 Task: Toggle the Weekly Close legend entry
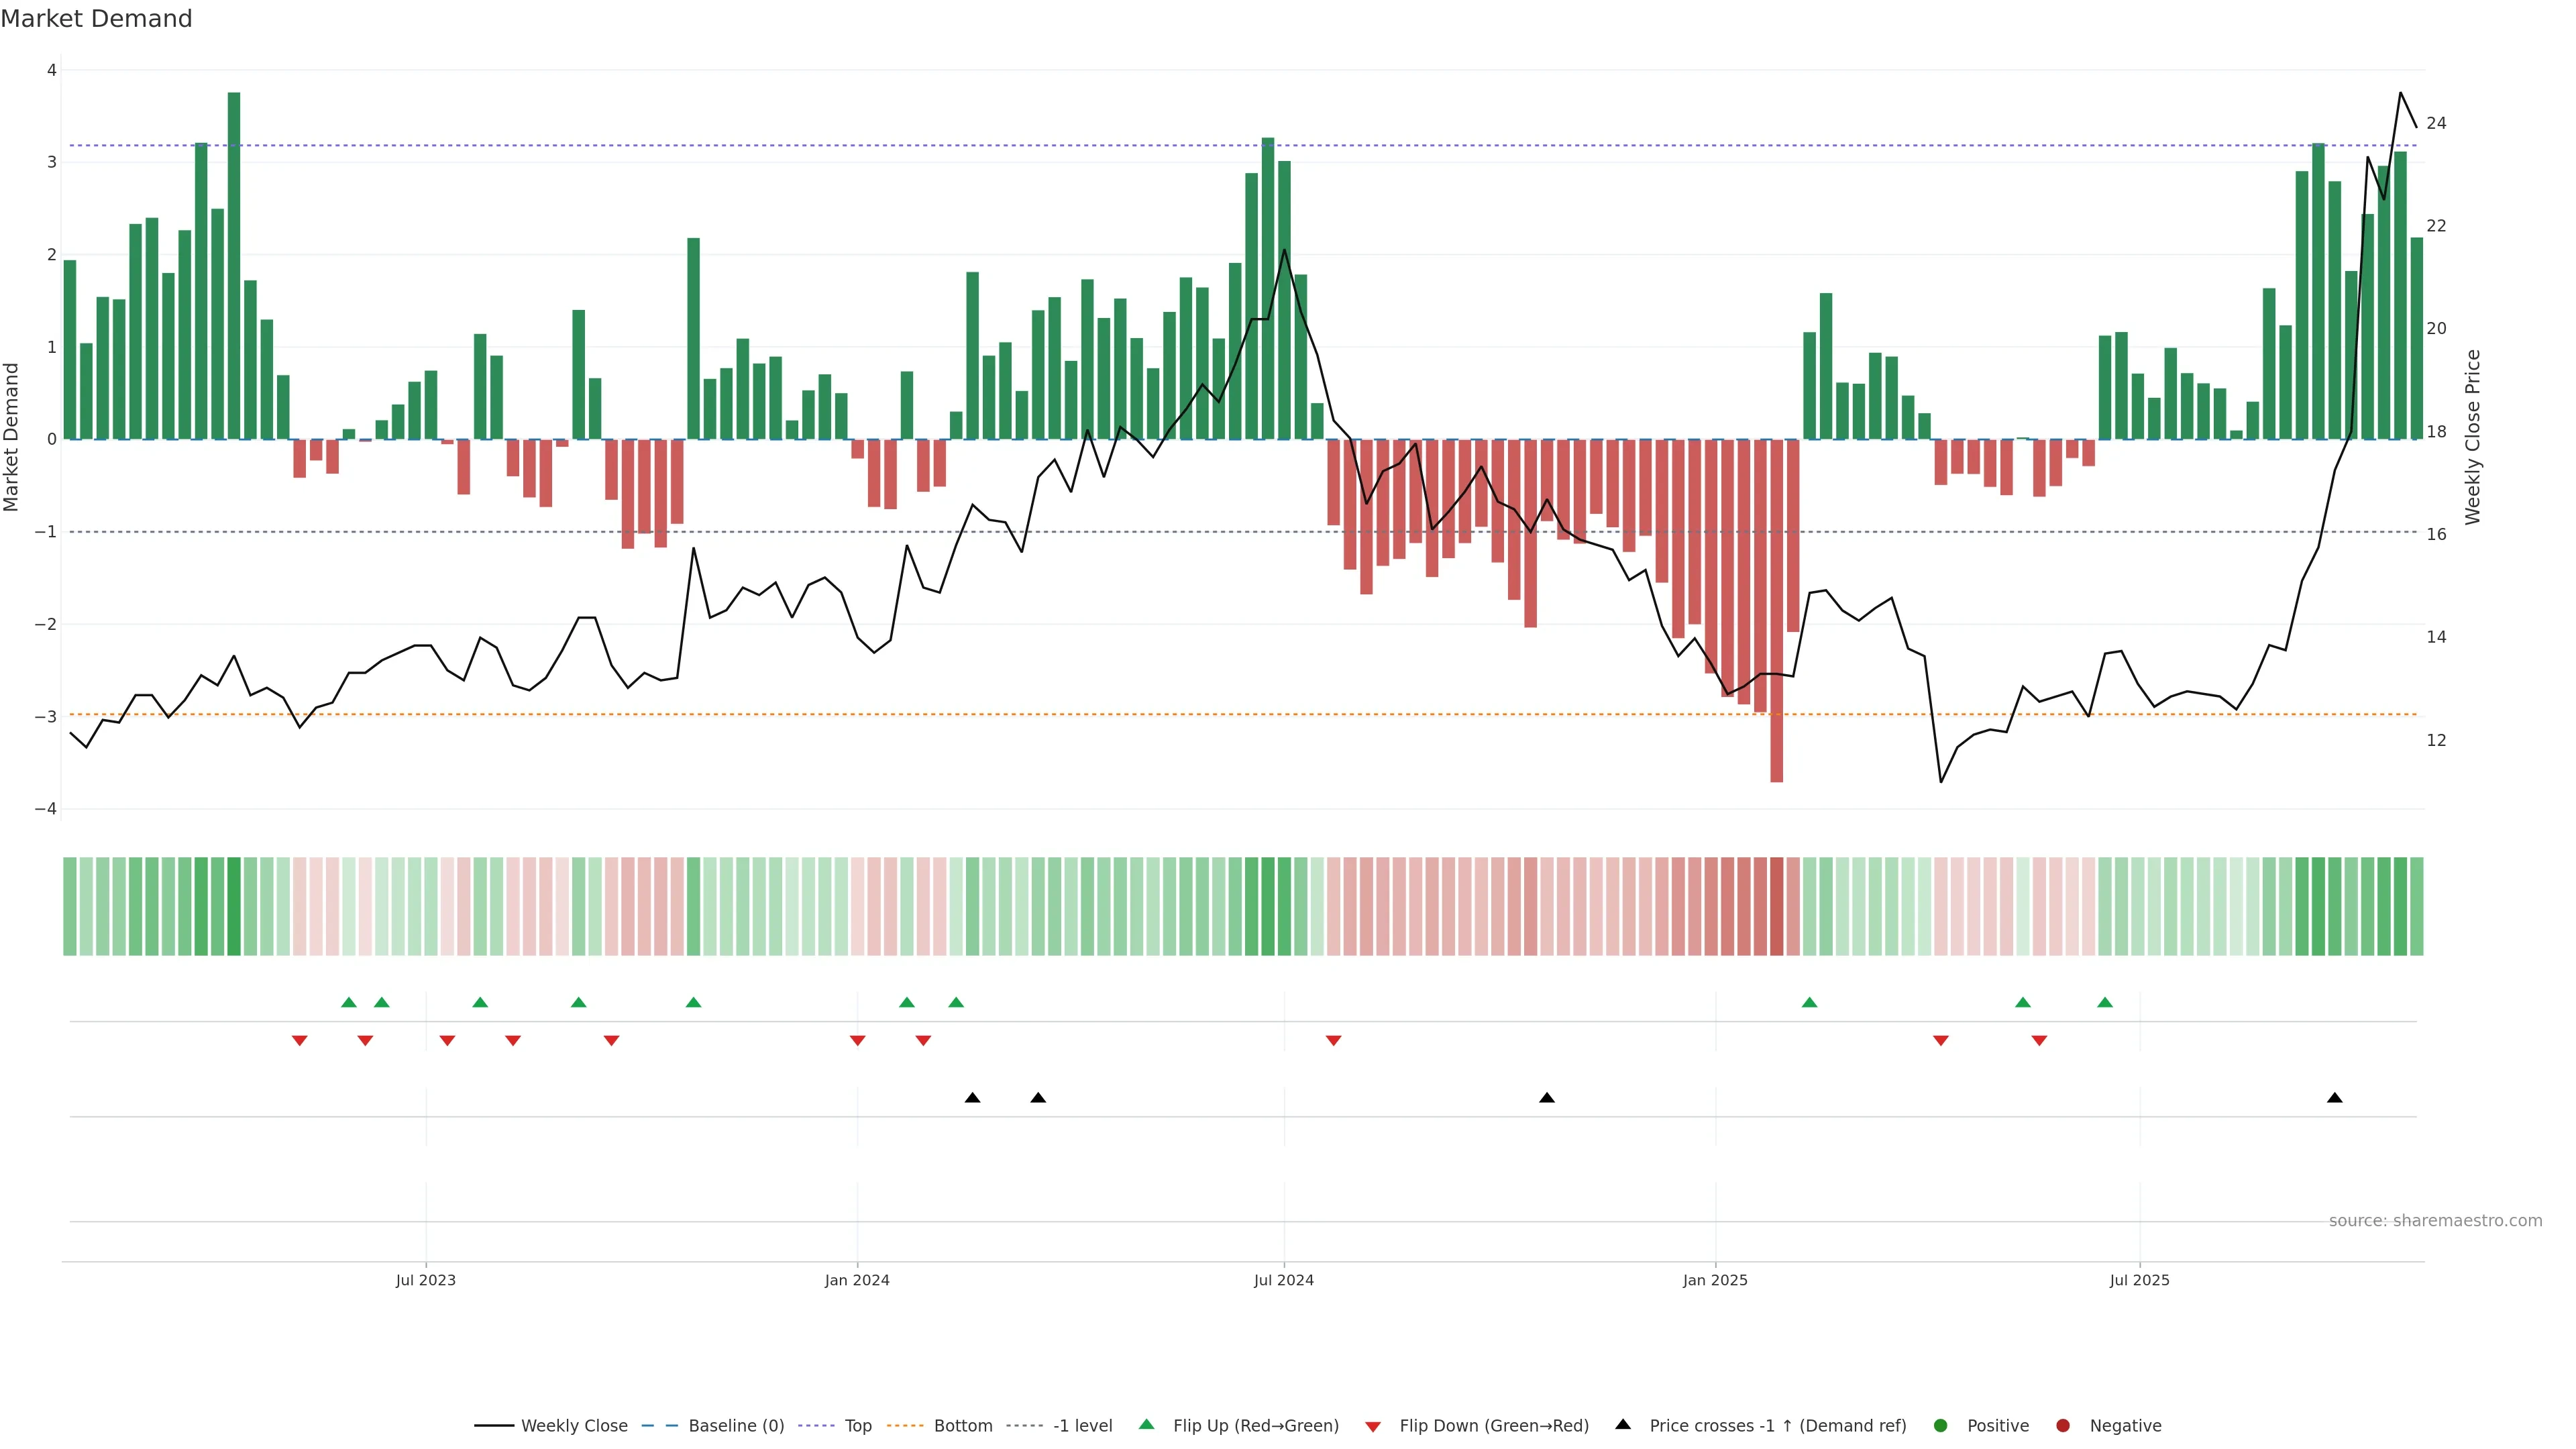coord(574,1425)
